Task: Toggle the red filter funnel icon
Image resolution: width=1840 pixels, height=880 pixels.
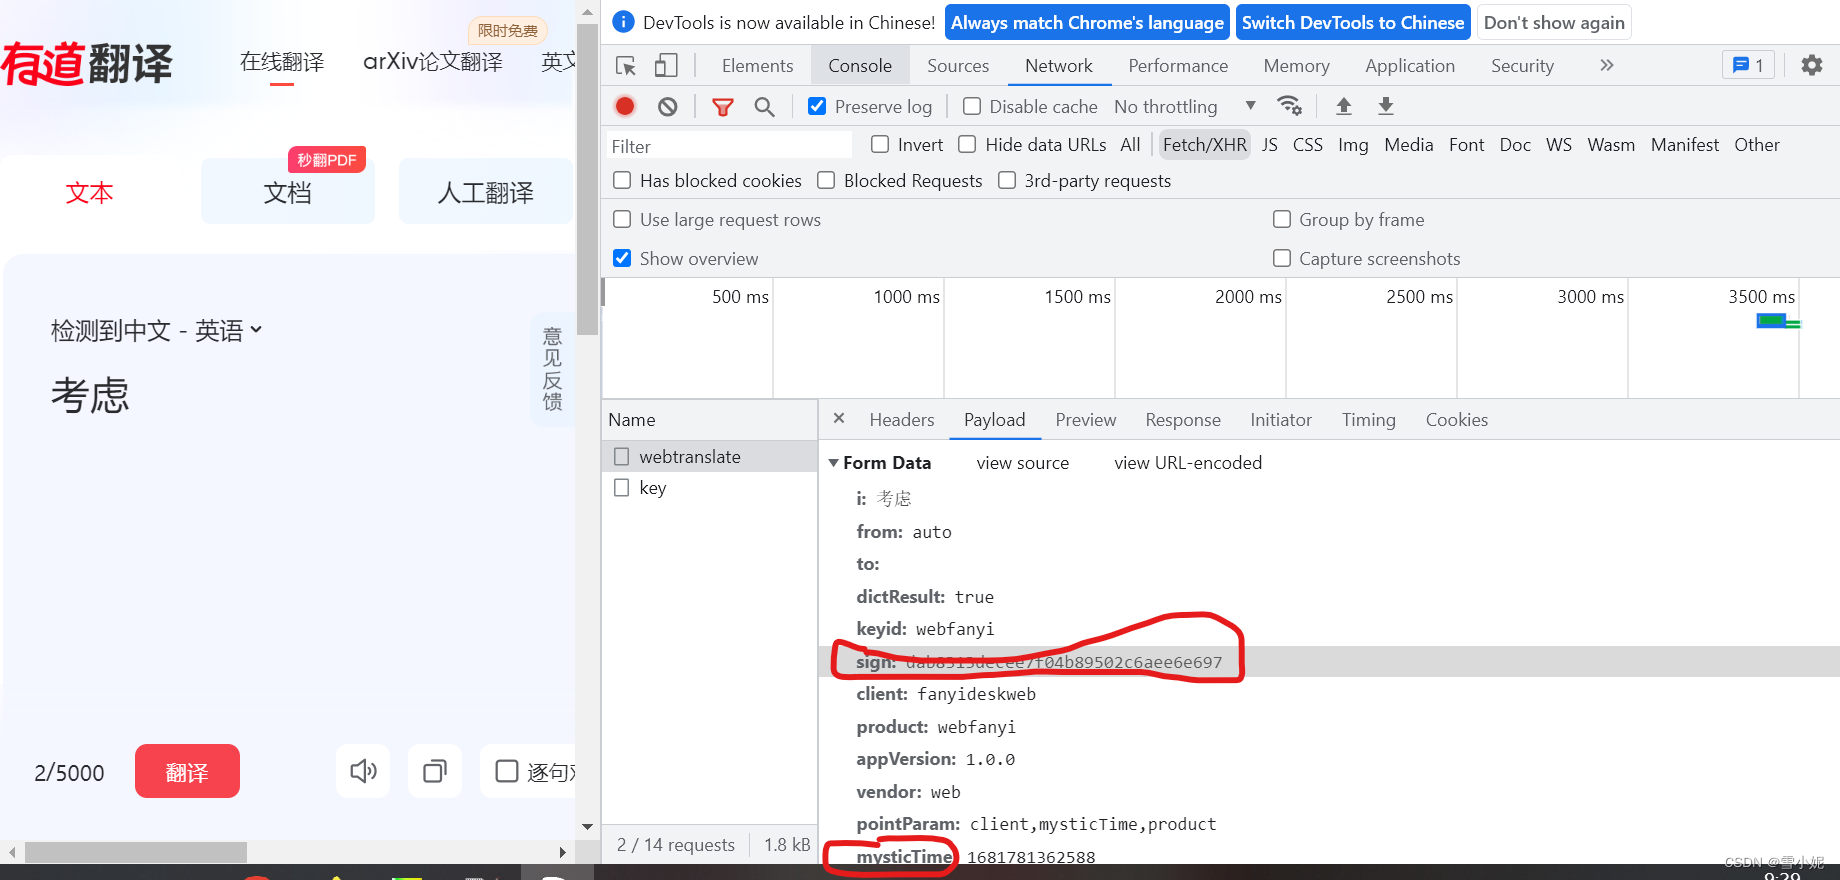Action: pos(722,107)
